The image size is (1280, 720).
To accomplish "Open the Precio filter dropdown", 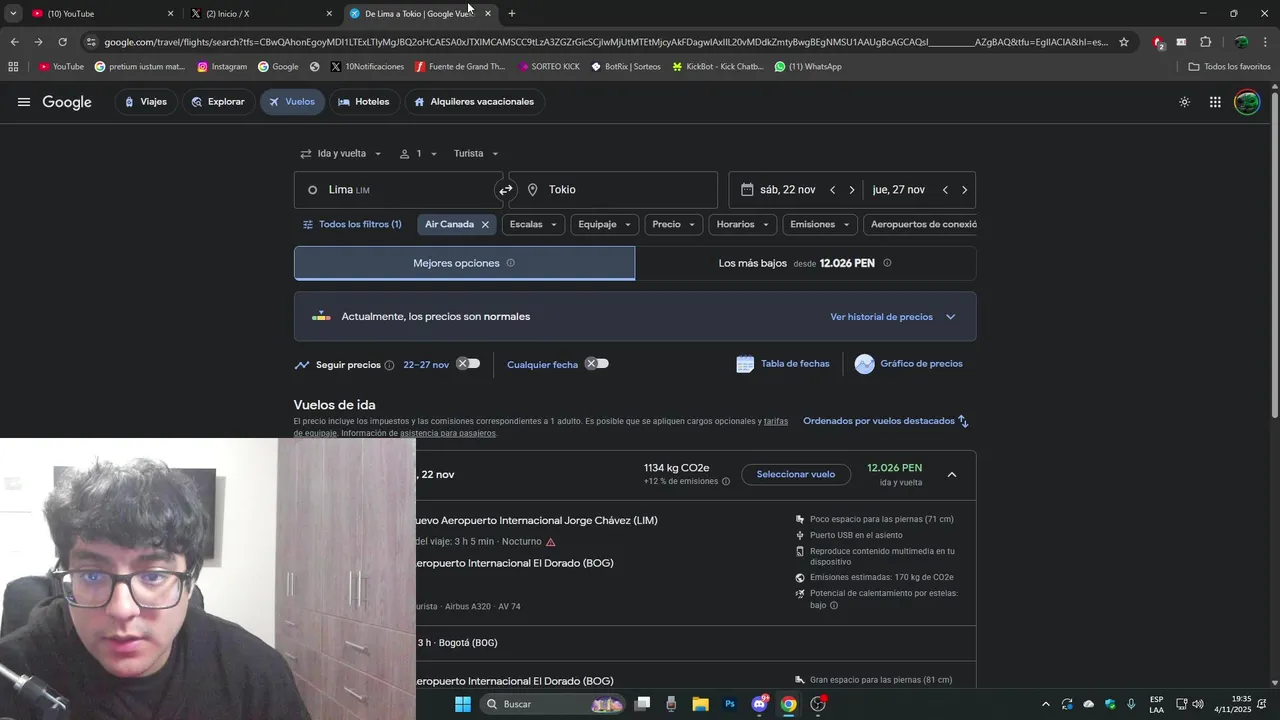I will pyautogui.click(x=674, y=225).
